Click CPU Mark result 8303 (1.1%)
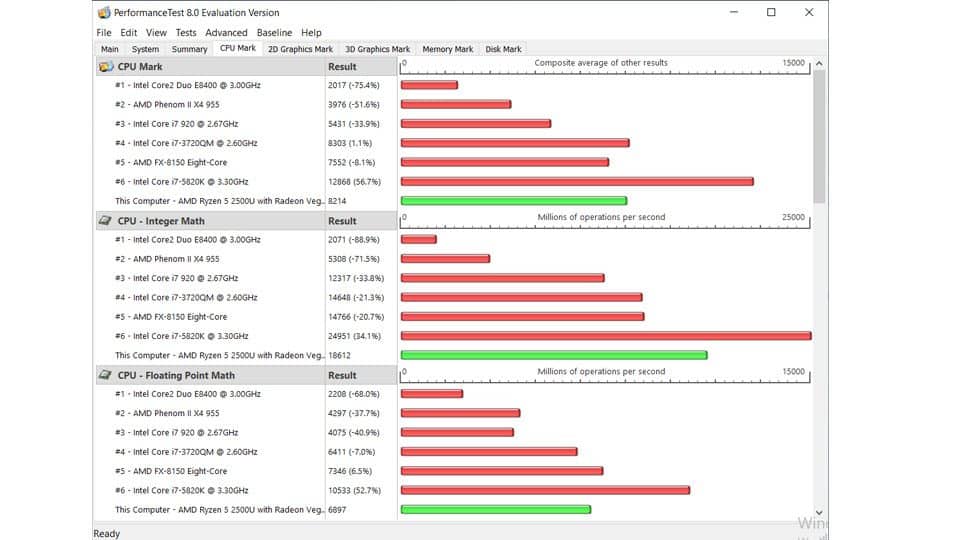The image size is (960, 540). click(350, 143)
